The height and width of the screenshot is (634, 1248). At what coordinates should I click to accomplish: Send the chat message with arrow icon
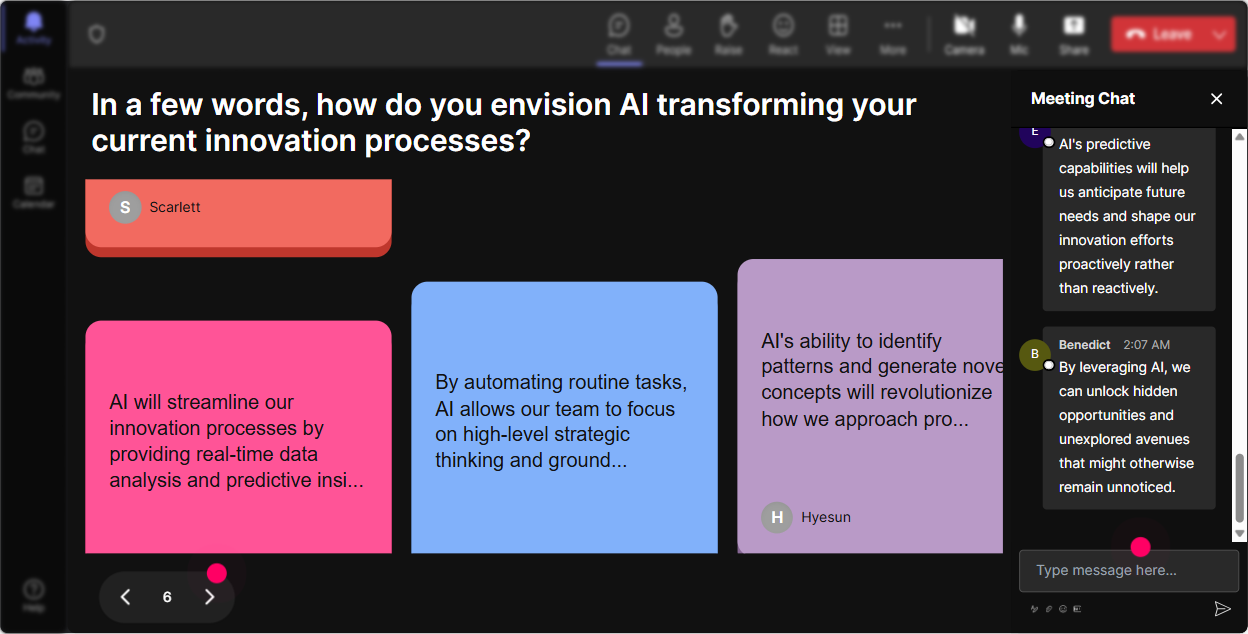pos(1222,608)
